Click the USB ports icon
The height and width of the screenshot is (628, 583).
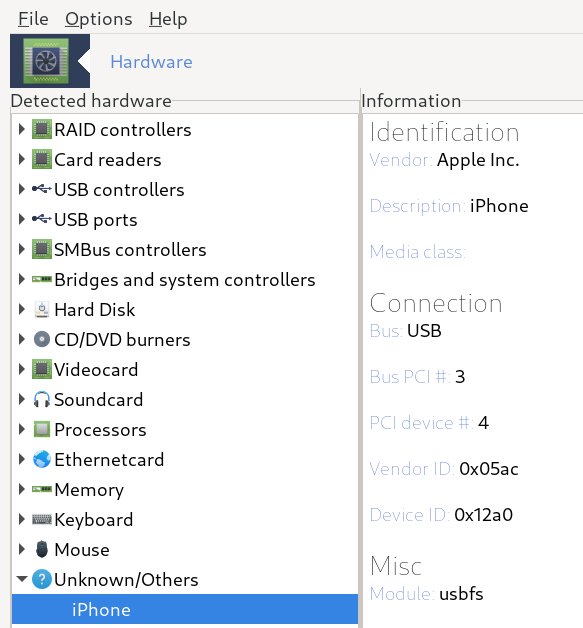[42, 218]
